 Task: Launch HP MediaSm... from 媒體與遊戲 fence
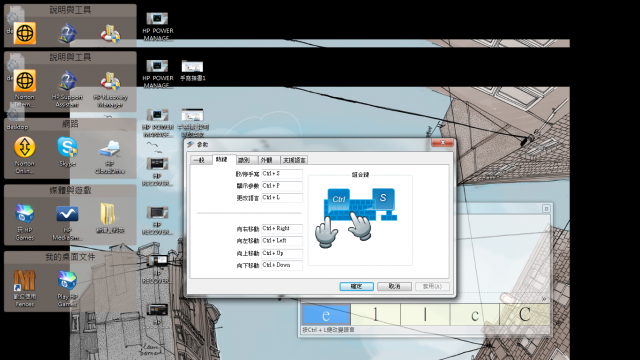[67, 222]
